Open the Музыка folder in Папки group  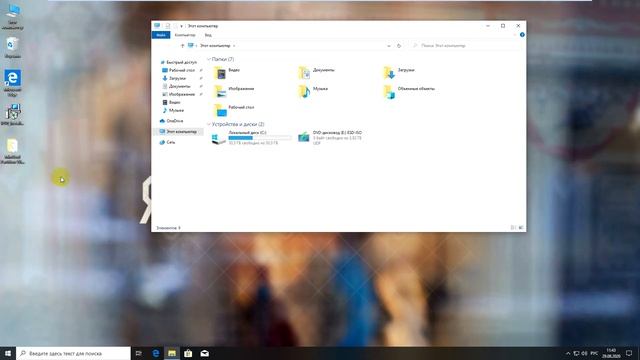coord(313,91)
